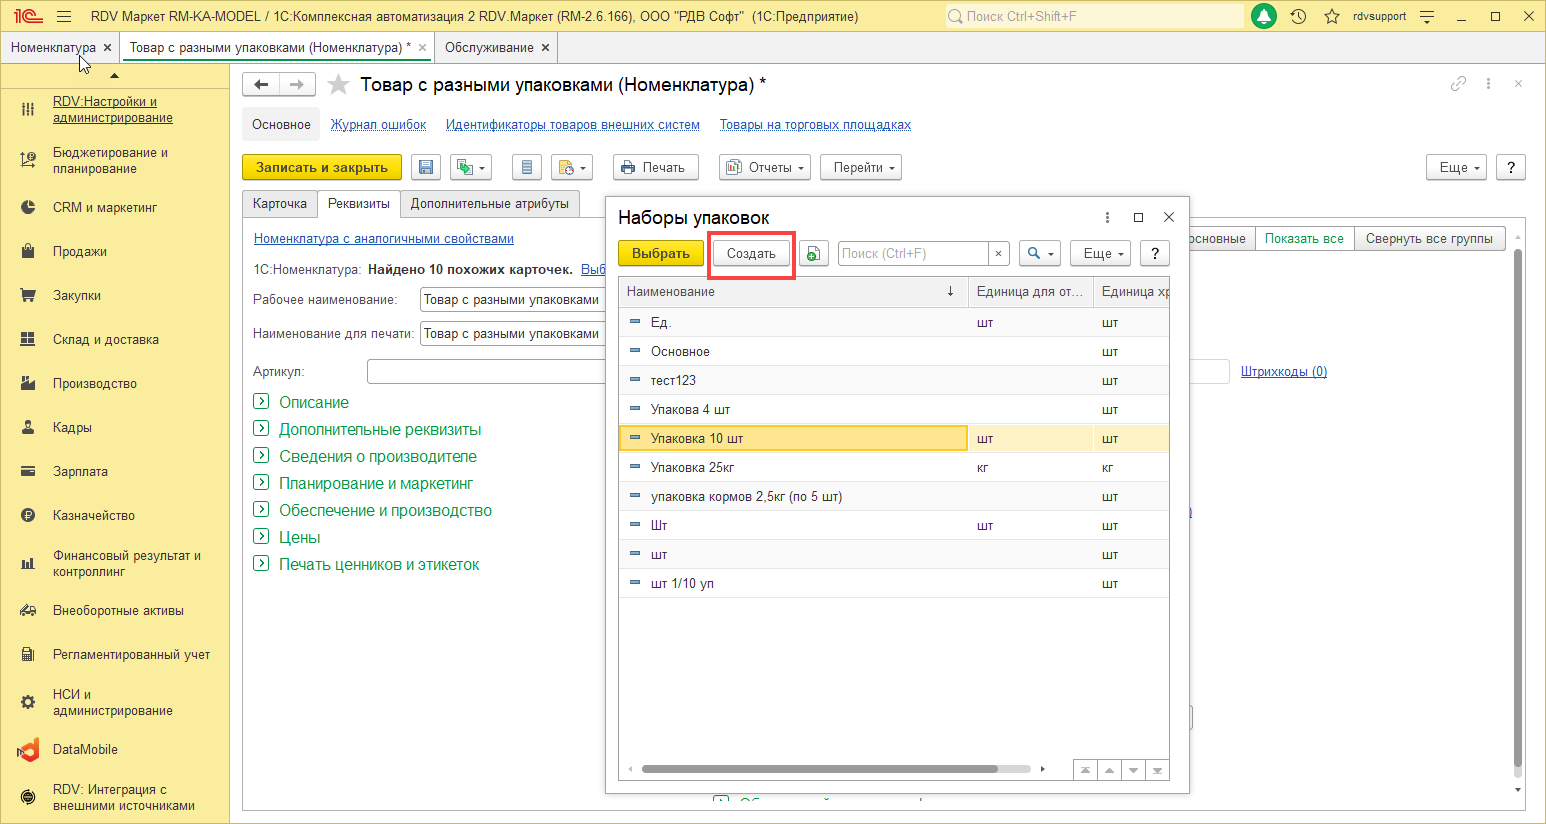The height and width of the screenshot is (824, 1546).
Task: Open the Продажи section in the sidebar
Action: coord(80,252)
